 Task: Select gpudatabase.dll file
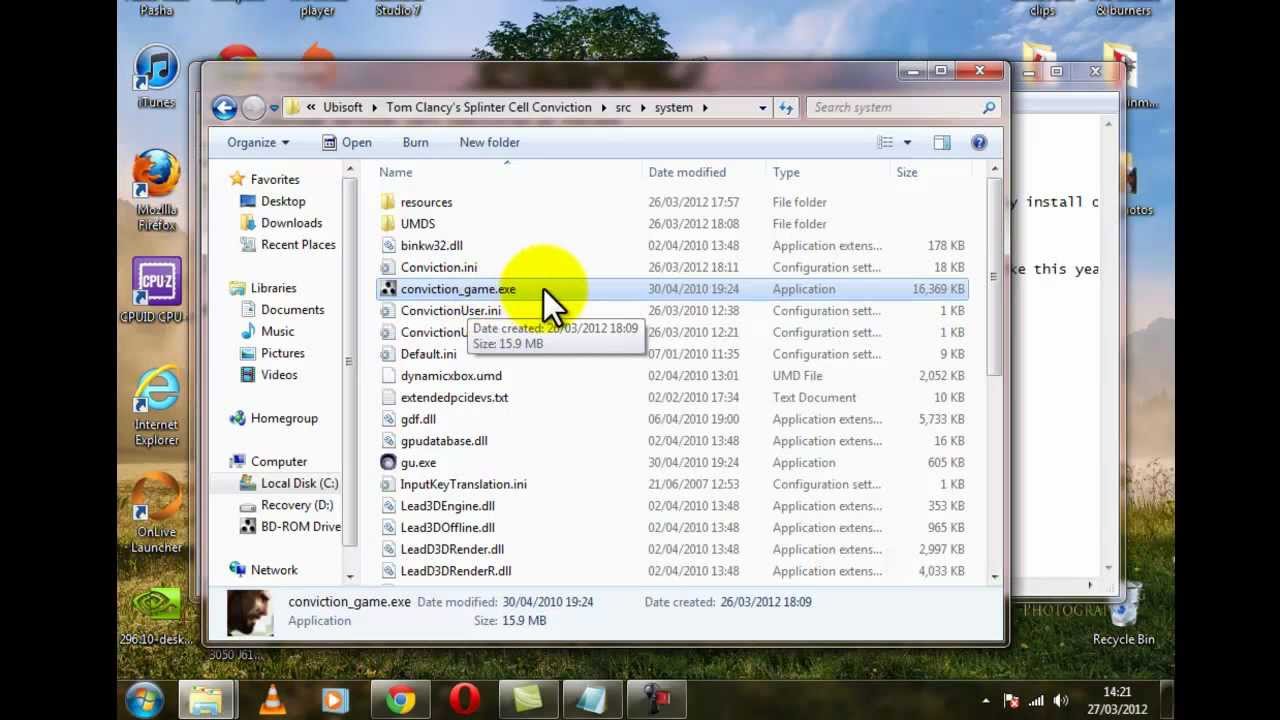[443, 441]
